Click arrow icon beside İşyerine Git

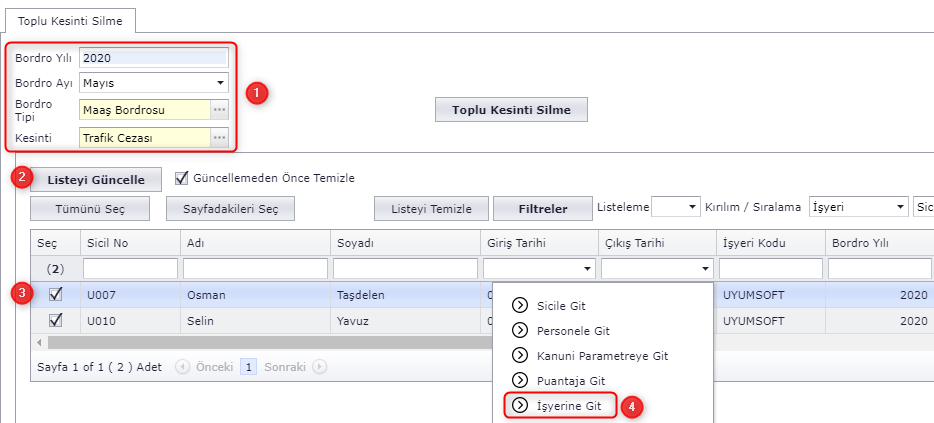click(x=519, y=405)
